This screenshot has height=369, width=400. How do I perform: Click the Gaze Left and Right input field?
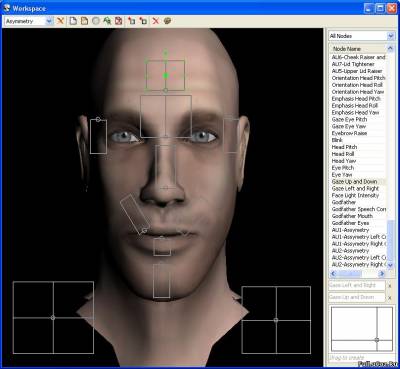click(x=357, y=286)
